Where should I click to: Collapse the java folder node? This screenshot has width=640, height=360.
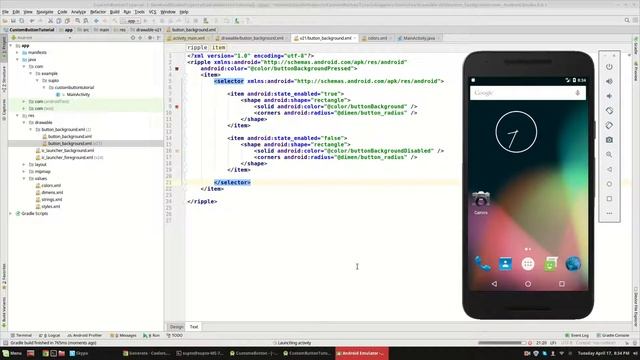[x=18, y=60]
